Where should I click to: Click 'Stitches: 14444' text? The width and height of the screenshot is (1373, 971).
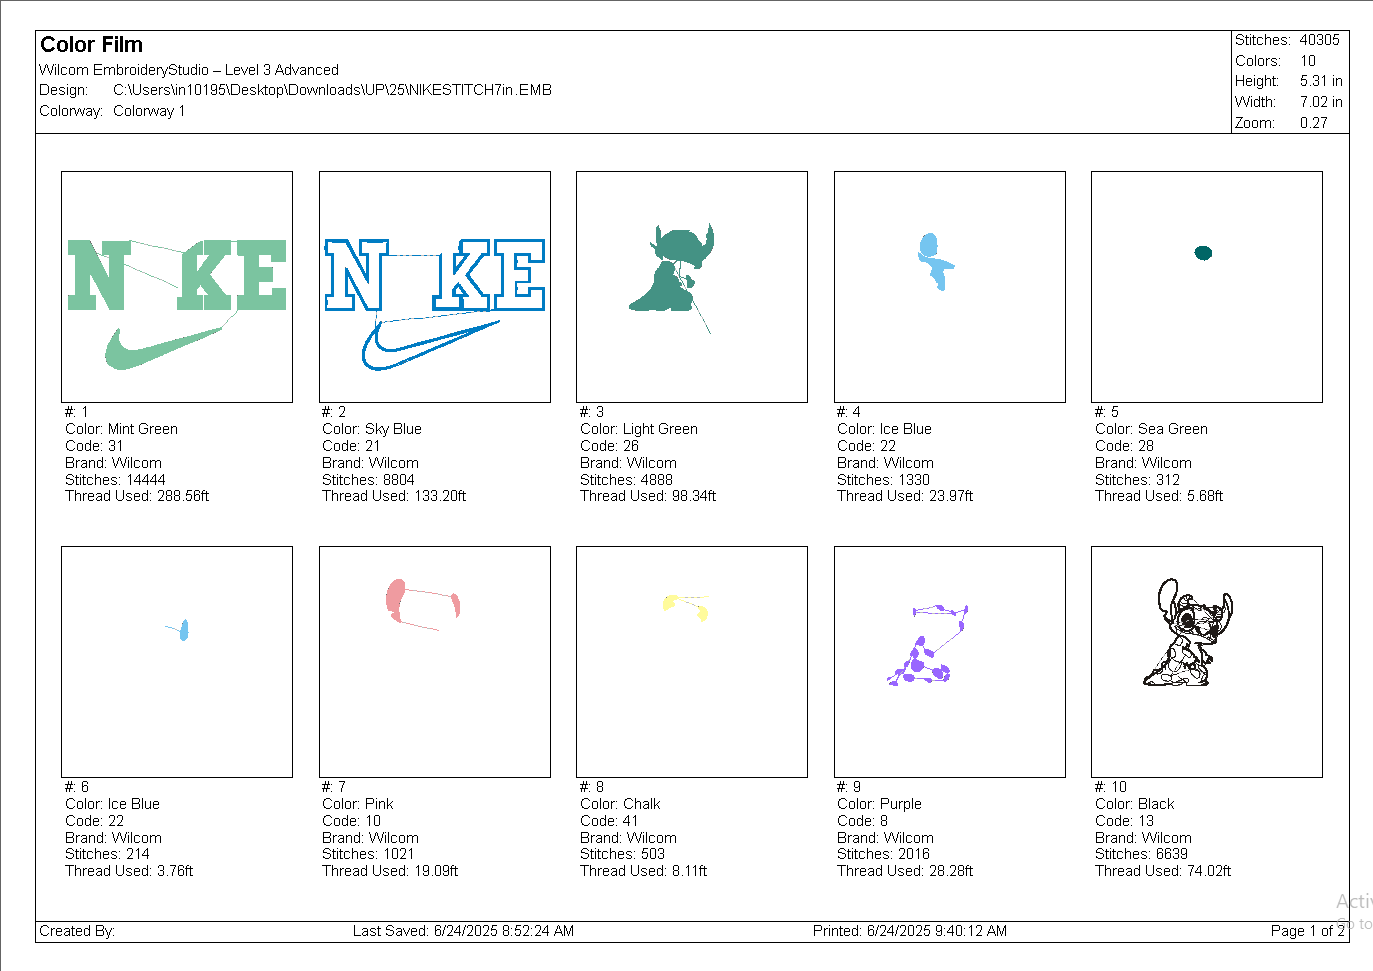point(115,480)
